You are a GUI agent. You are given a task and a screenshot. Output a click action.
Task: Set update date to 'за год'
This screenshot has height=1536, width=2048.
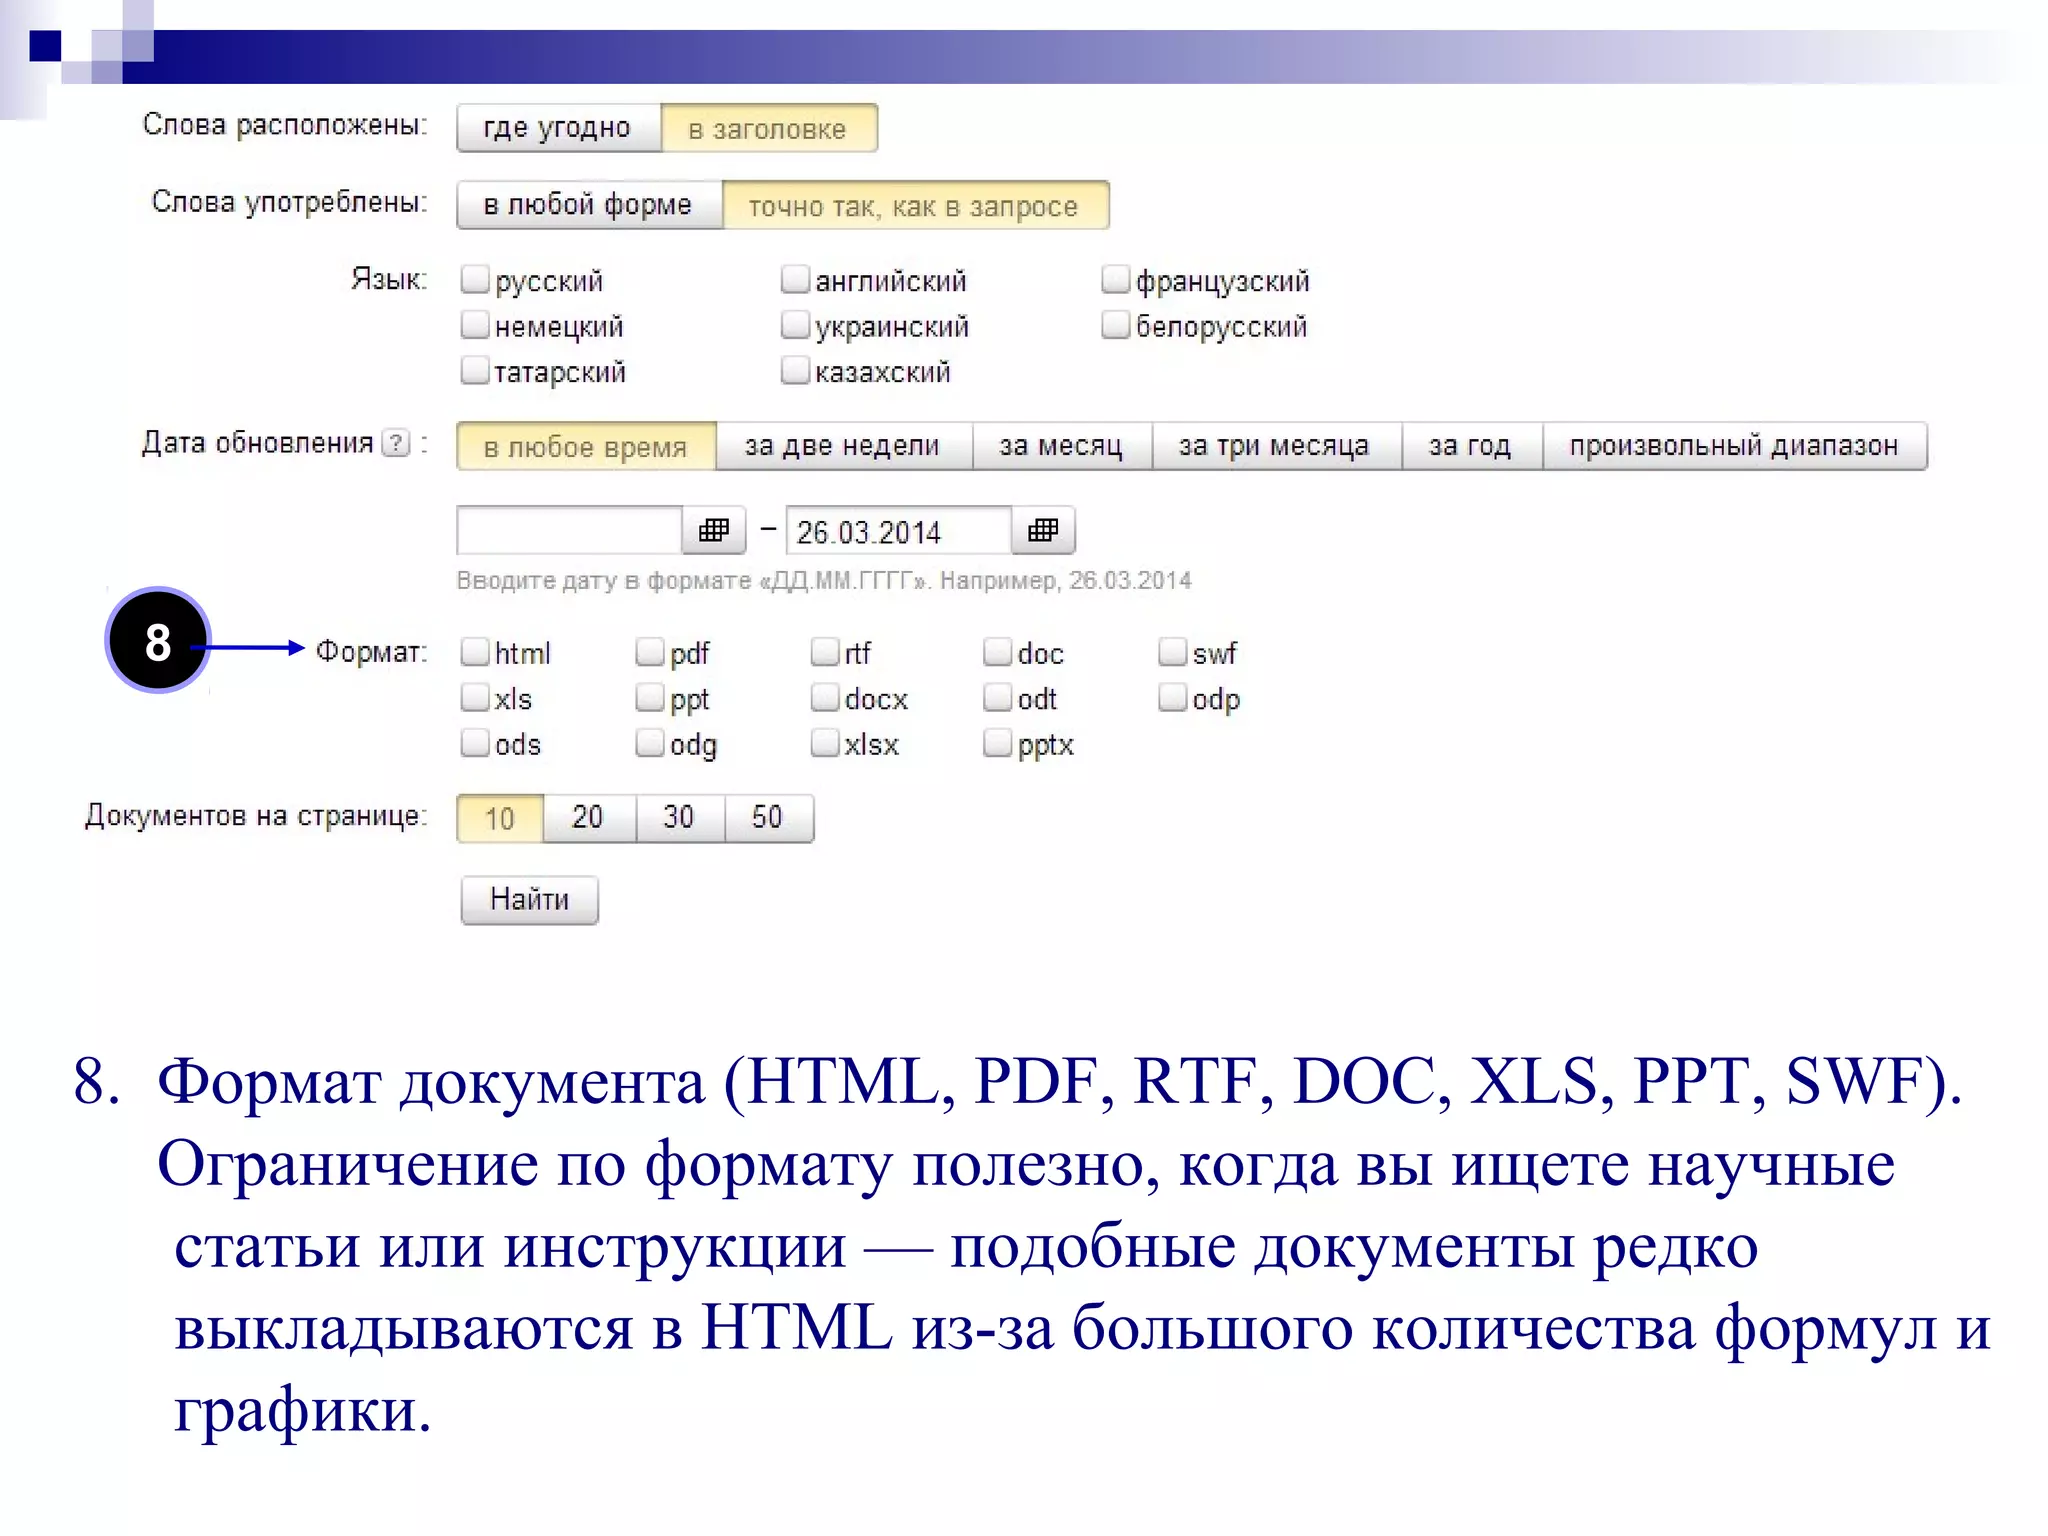click(x=1472, y=446)
